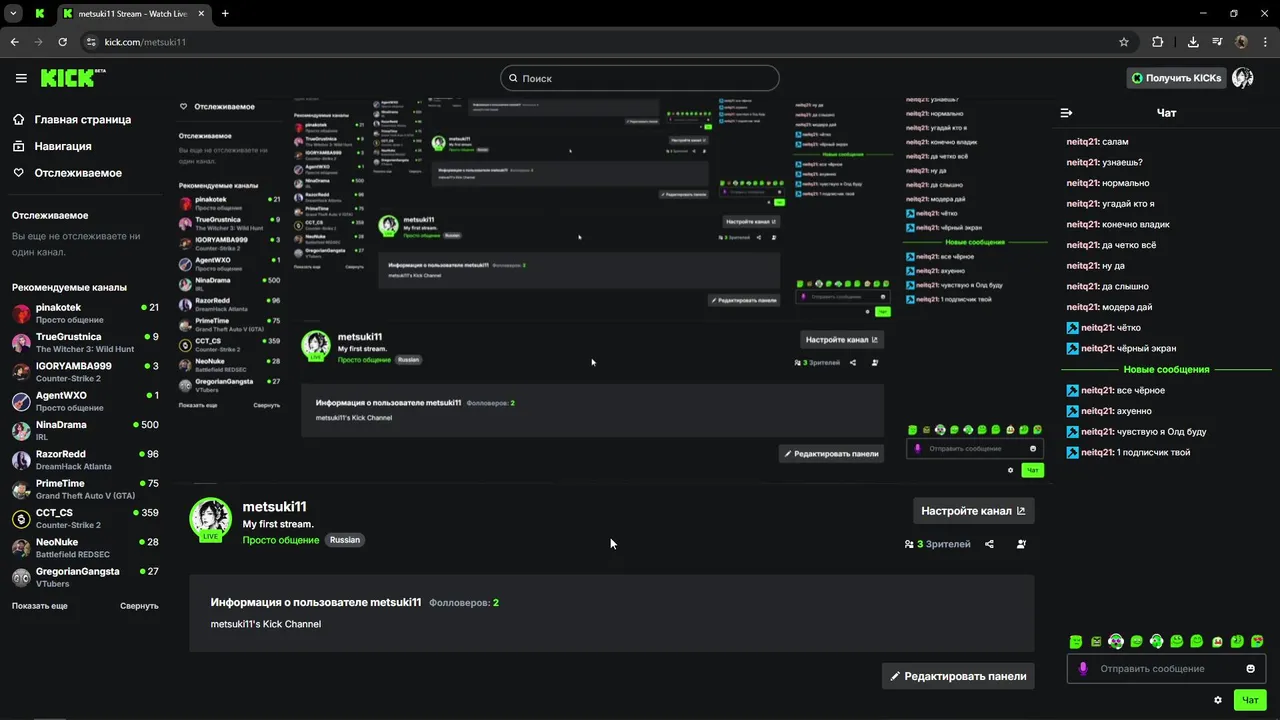Collapse the chat panel with the arrow icon
The height and width of the screenshot is (720, 1280).
(1066, 113)
